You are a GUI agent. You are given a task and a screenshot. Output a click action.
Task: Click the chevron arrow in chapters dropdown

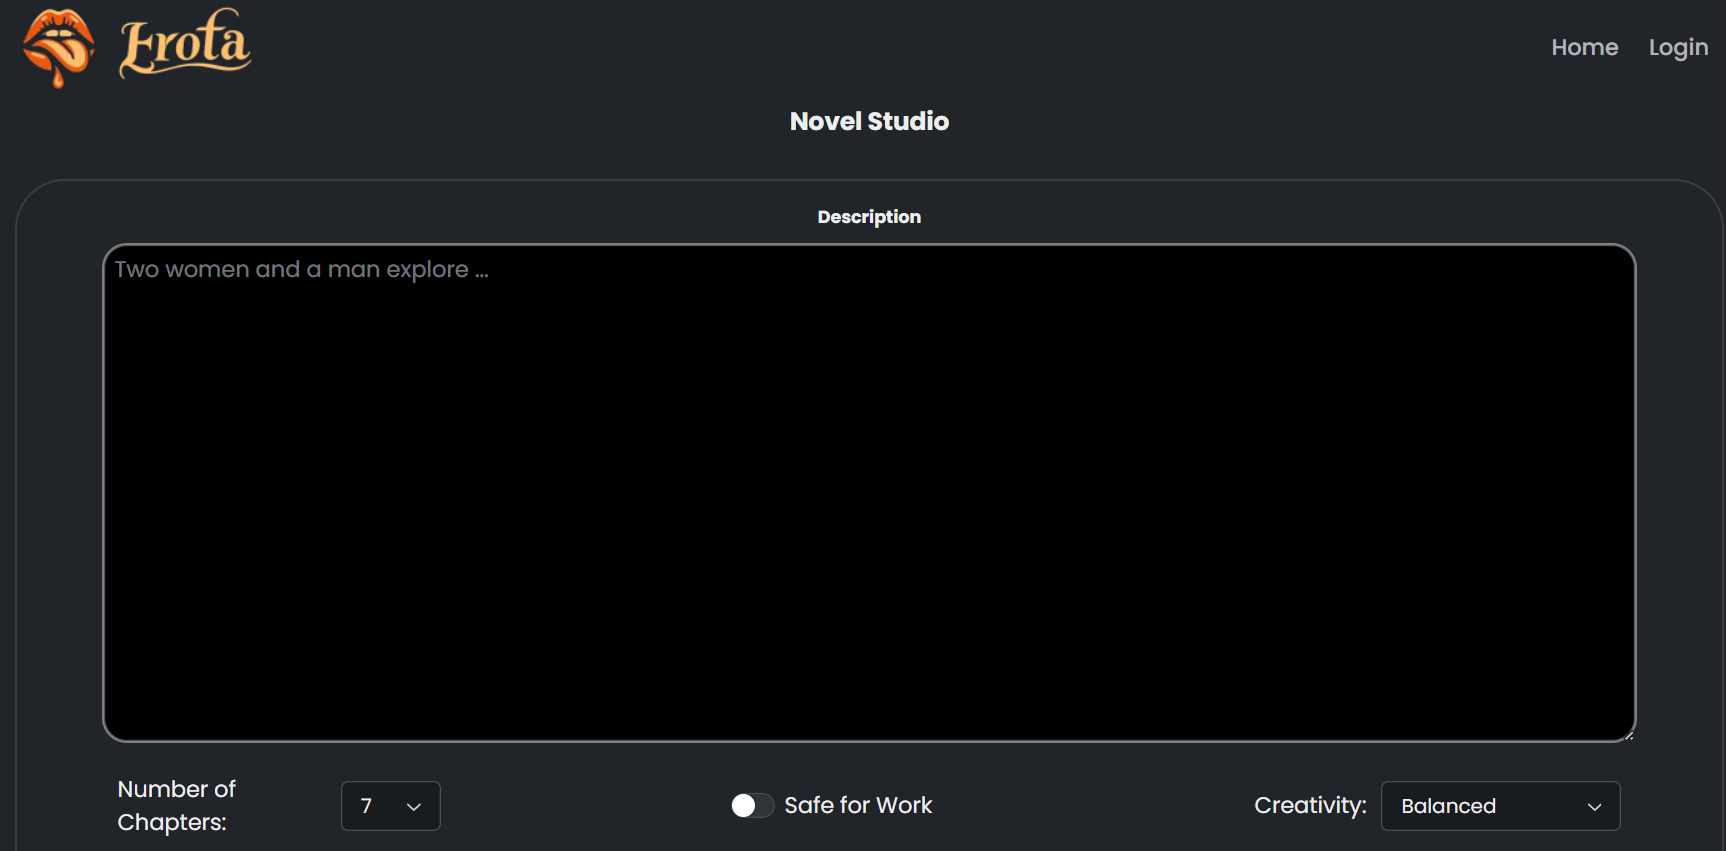(414, 807)
